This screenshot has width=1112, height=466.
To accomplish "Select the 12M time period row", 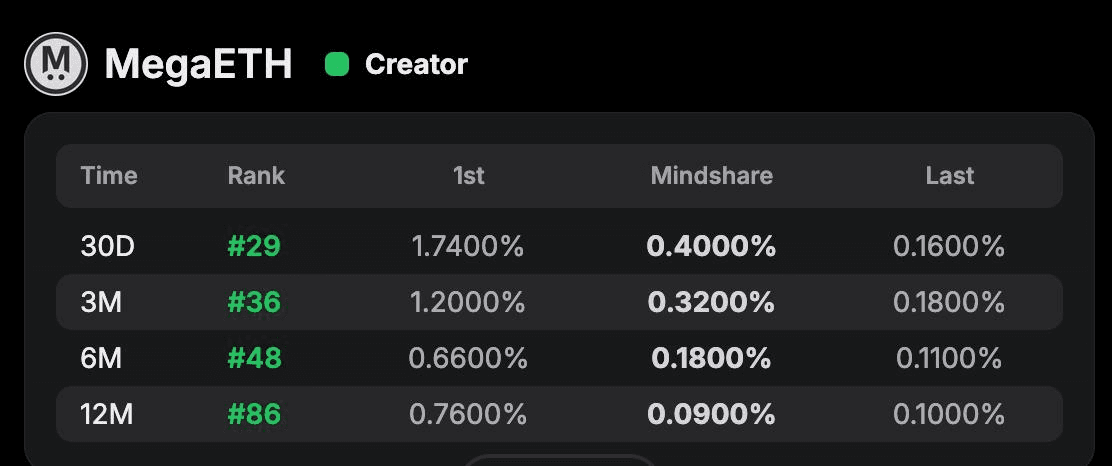I will [107, 413].
